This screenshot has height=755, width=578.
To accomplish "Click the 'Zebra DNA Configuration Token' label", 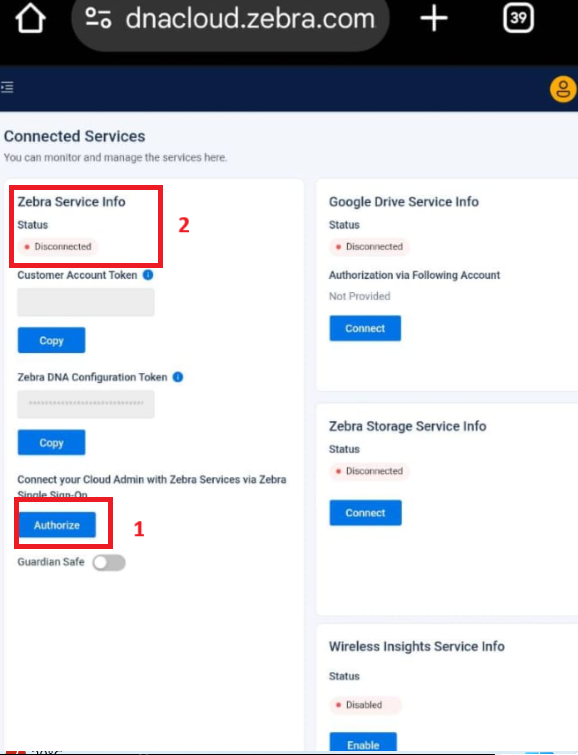I will [92, 377].
